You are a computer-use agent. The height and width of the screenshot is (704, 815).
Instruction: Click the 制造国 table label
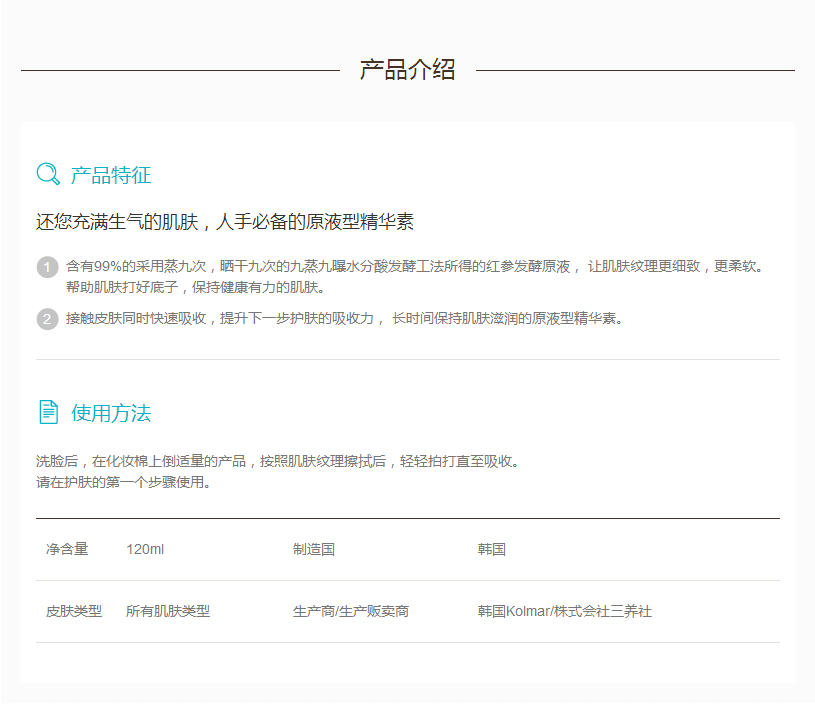[x=313, y=549]
